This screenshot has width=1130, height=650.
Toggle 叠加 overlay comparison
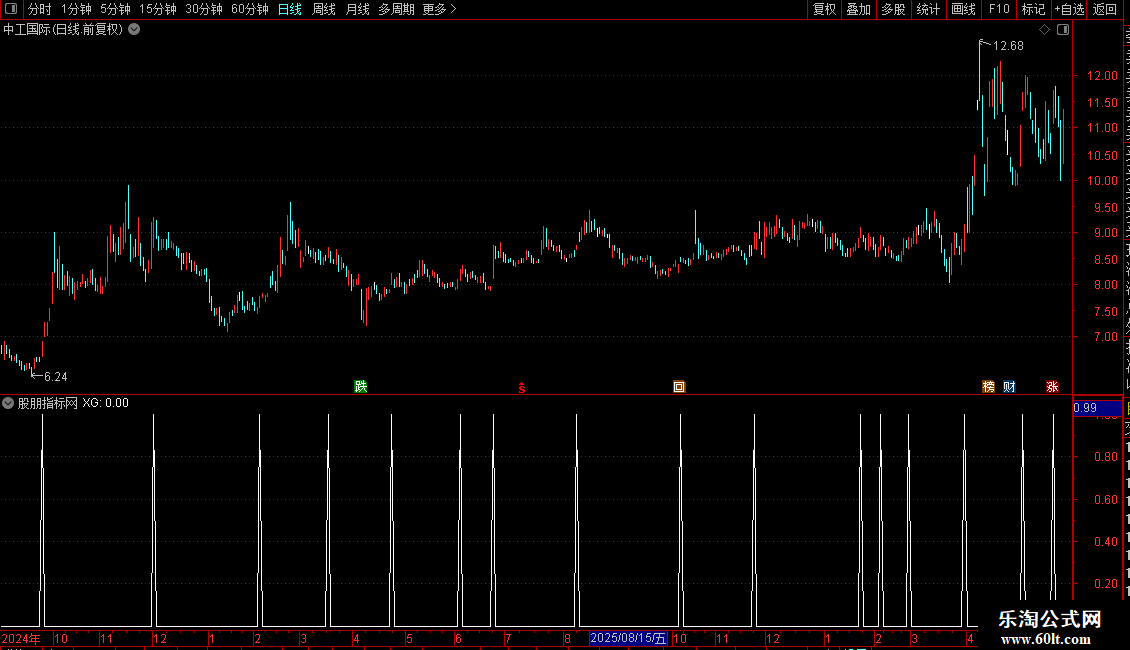(x=858, y=9)
